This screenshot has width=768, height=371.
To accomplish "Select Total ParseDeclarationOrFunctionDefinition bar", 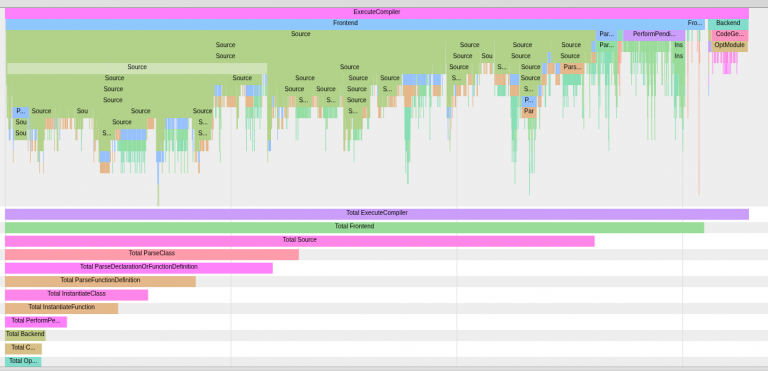I will 139,268.
